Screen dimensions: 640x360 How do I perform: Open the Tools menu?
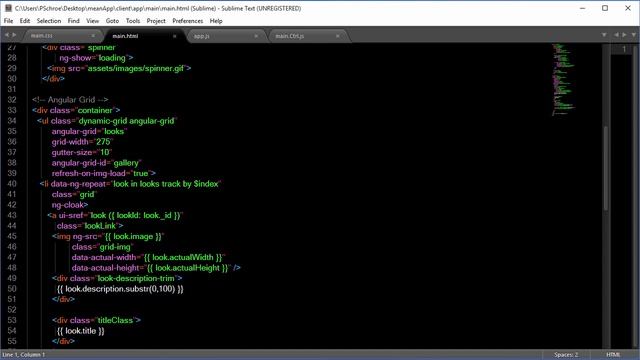133,21
